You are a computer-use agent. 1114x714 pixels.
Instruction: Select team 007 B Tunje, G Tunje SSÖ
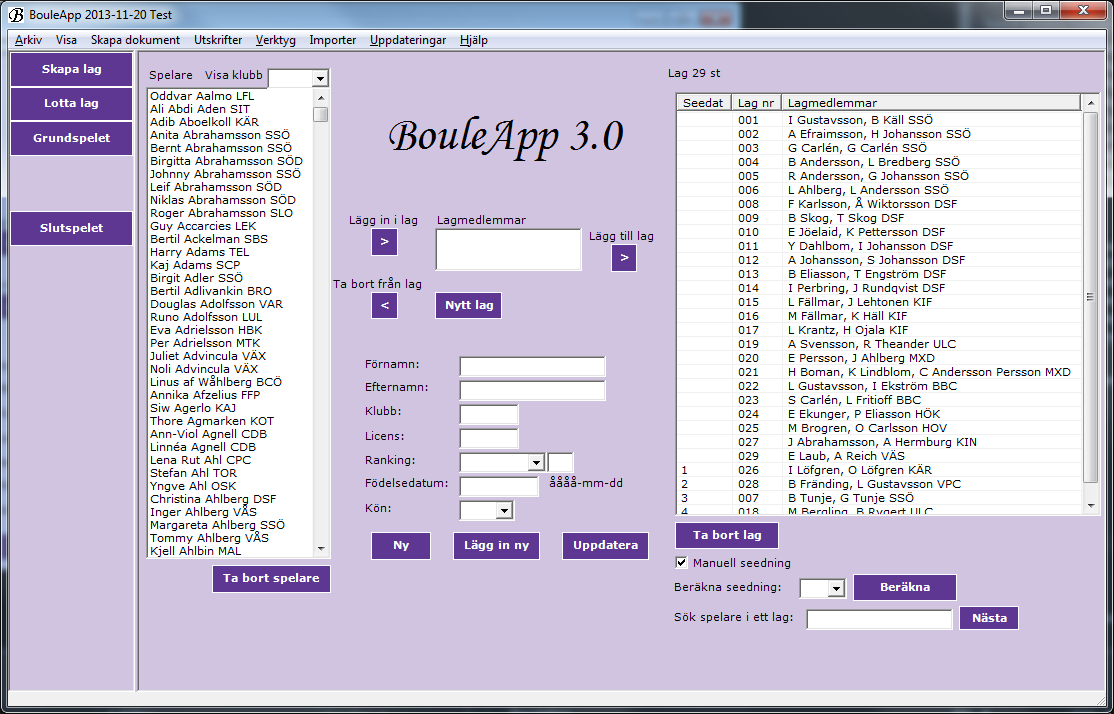click(x=879, y=498)
